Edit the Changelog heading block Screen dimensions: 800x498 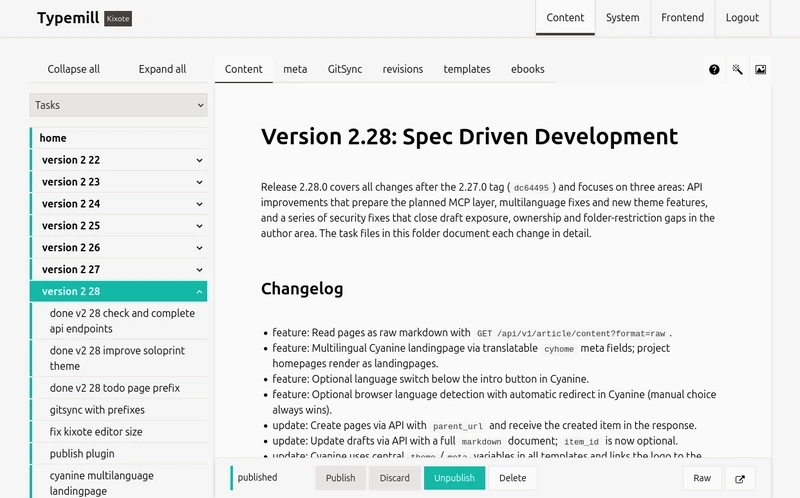pos(302,289)
